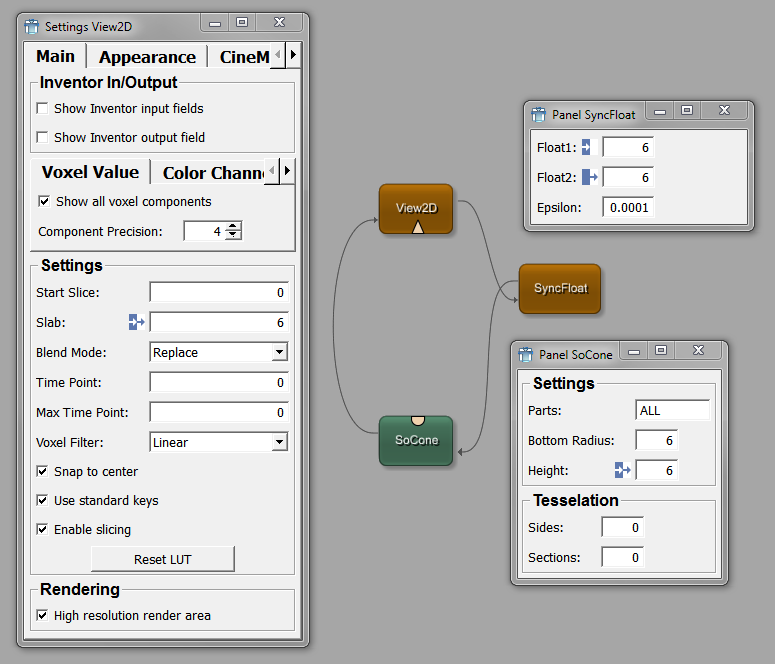Viewport: 775px width, 664px height.
Task: Enable Show Inventor input fields
Action: pyautogui.click(x=43, y=108)
